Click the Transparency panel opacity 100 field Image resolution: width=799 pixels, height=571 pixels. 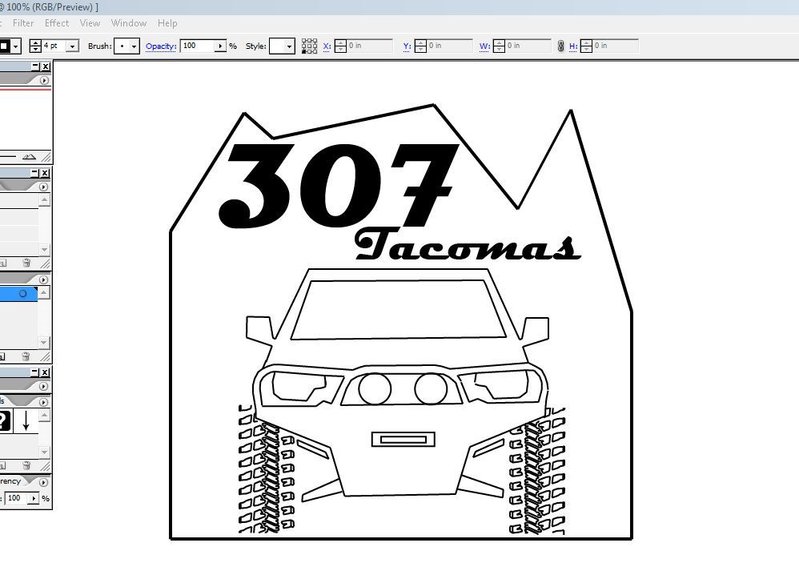[x=17, y=498]
